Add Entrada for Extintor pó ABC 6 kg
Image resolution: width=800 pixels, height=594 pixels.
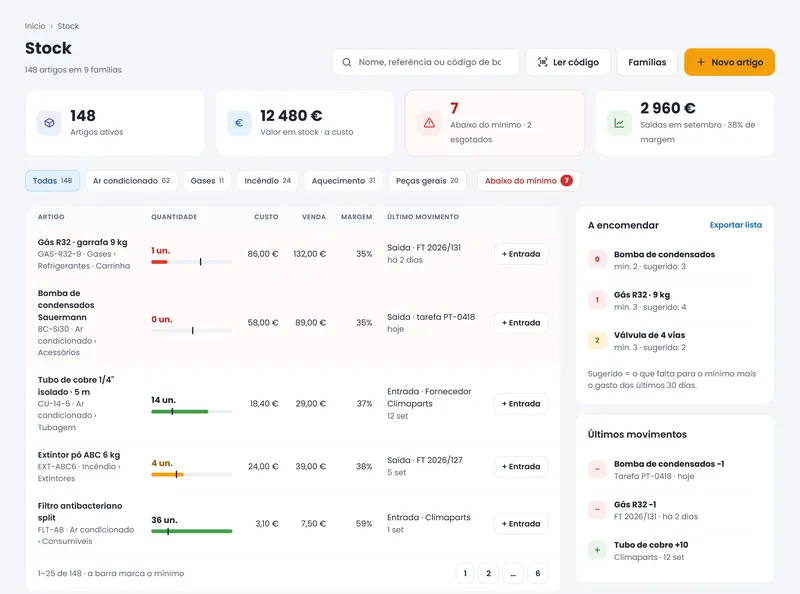point(521,466)
